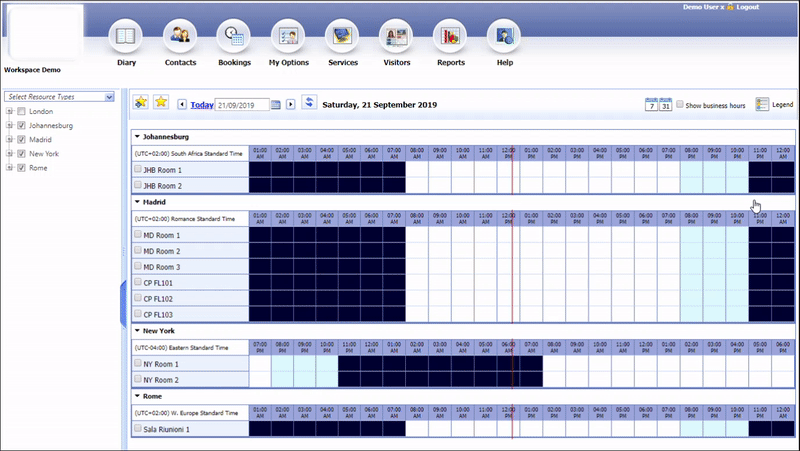This screenshot has height=451, width=800.
Task: Open the Diary menu label
Action: (127, 62)
